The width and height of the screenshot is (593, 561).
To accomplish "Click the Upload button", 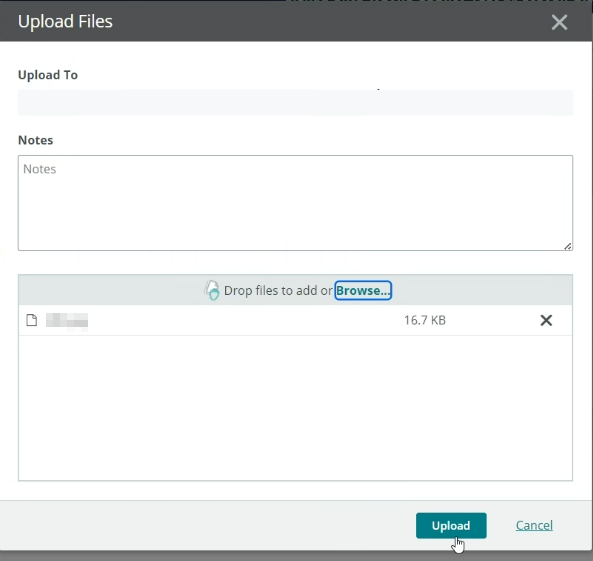I will click(451, 525).
